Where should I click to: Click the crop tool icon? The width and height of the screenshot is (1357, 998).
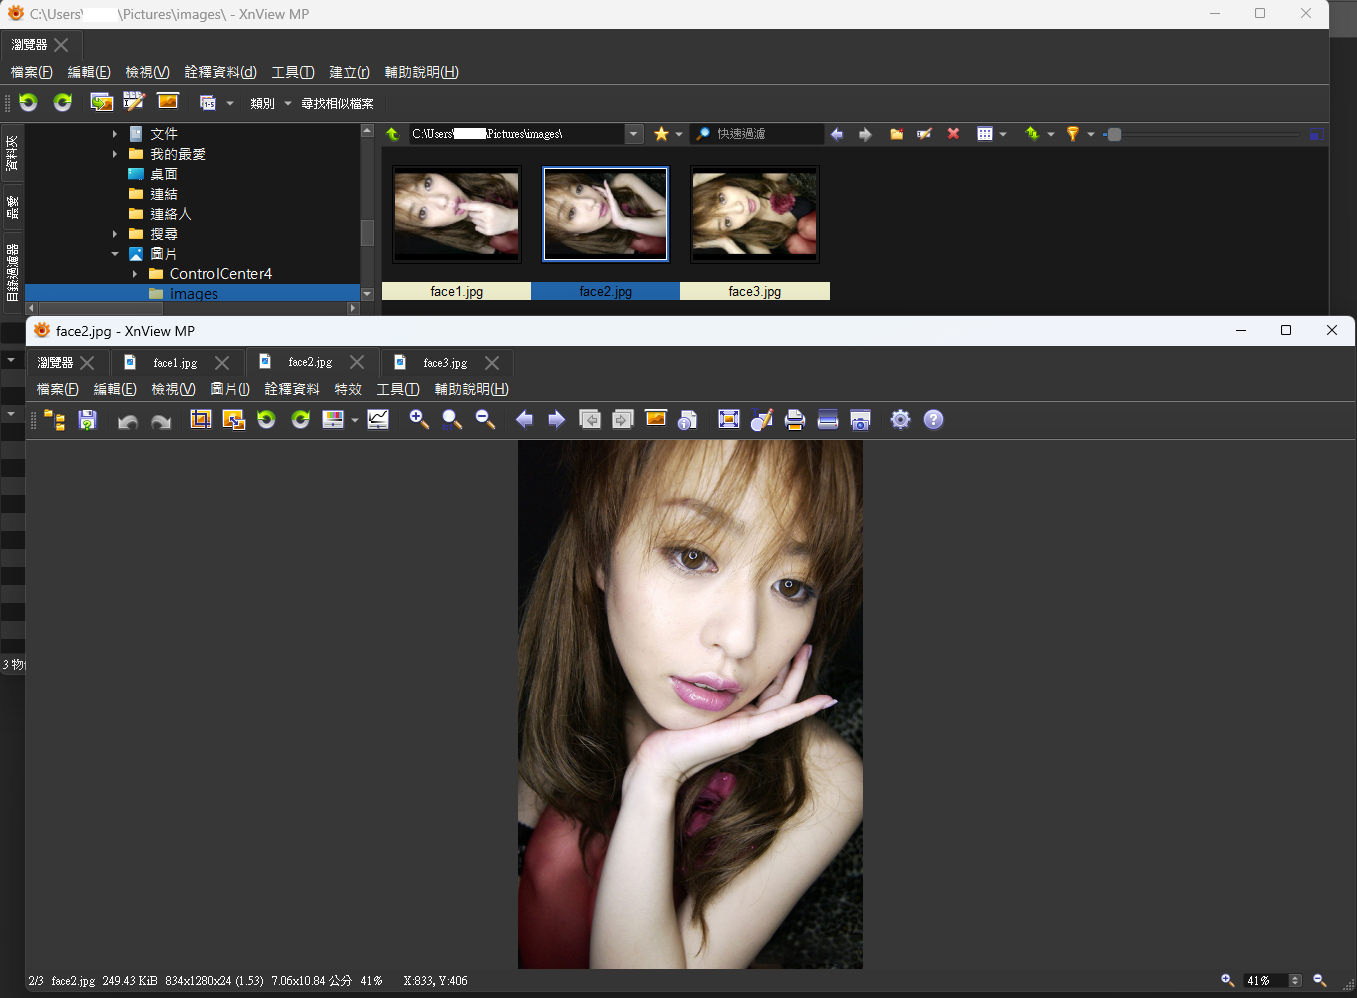pyautogui.click(x=201, y=420)
